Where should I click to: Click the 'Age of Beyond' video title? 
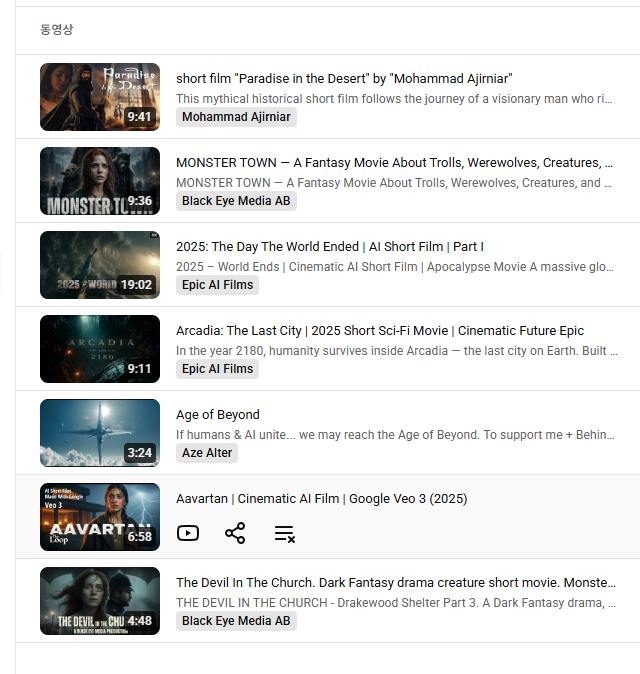tap(218, 415)
